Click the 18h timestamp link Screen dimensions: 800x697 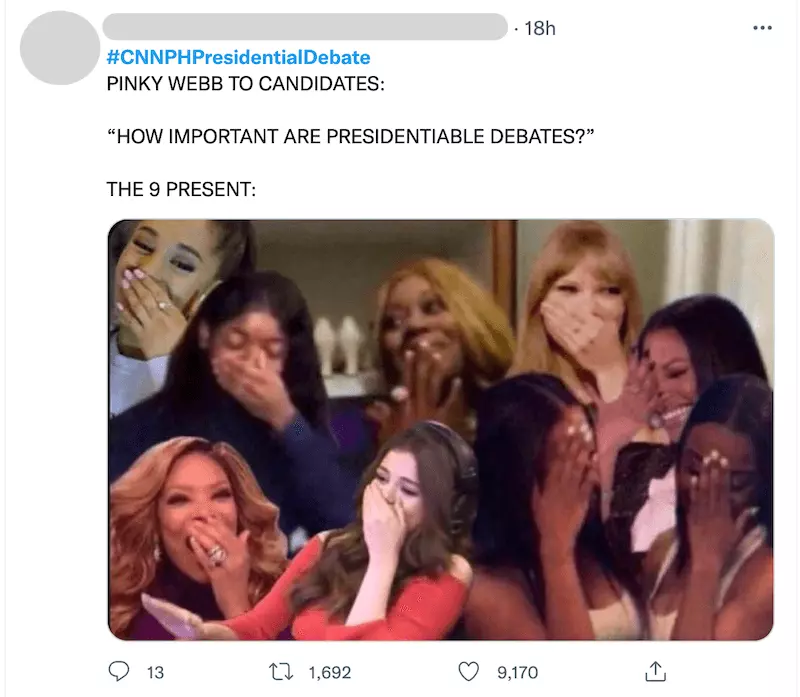click(540, 29)
